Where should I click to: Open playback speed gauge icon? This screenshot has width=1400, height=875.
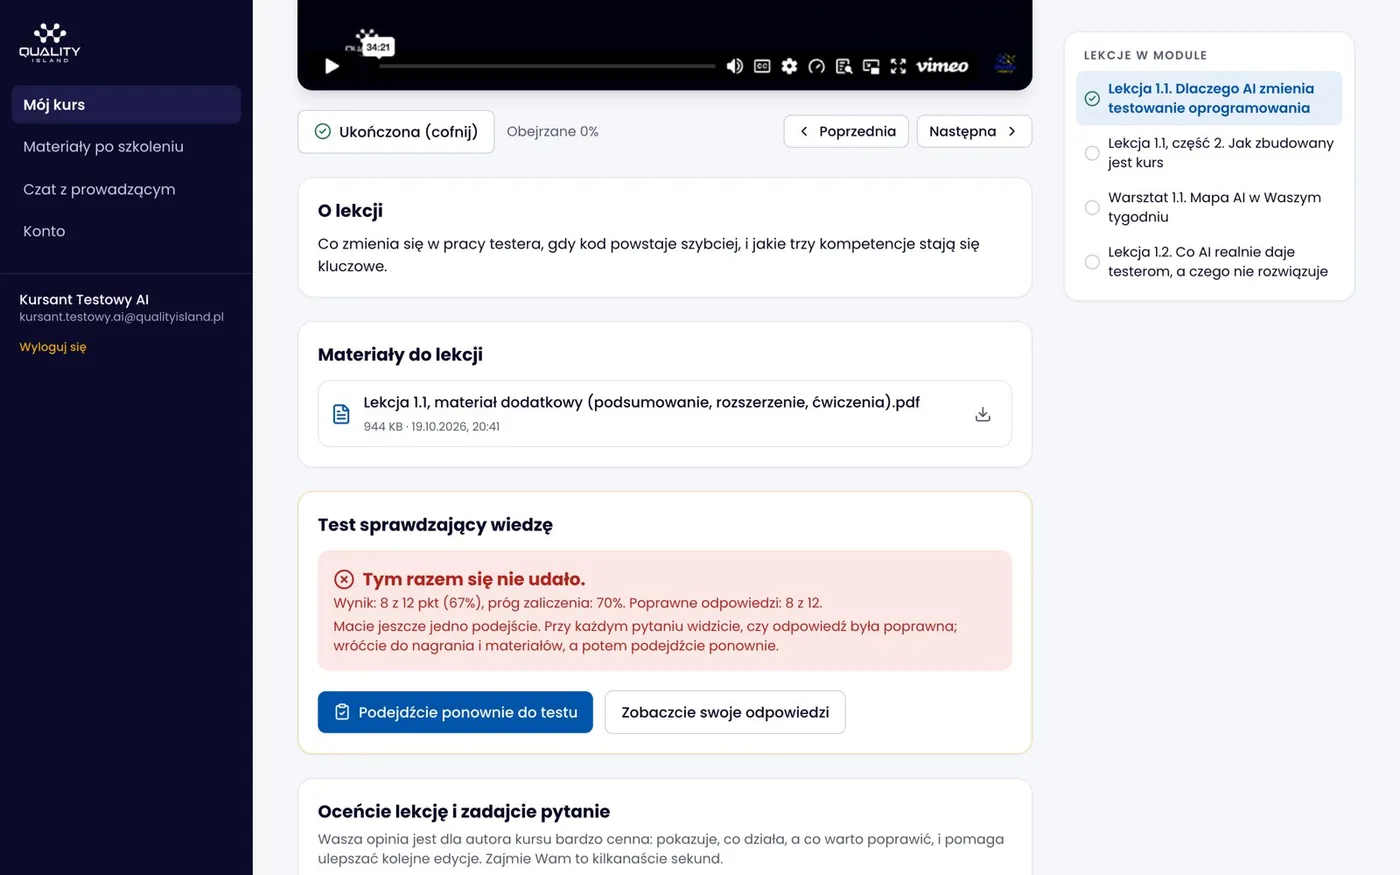point(816,66)
